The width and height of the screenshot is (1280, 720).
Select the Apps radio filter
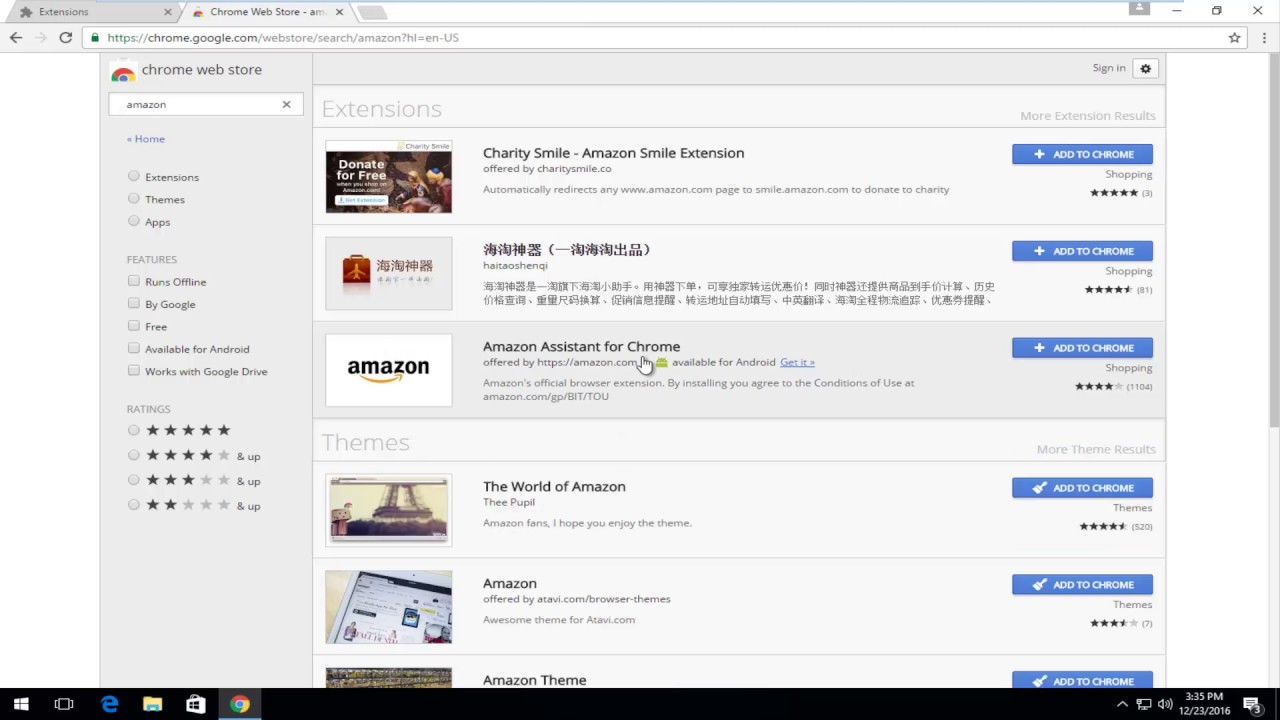pyautogui.click(x=134, y=221)
